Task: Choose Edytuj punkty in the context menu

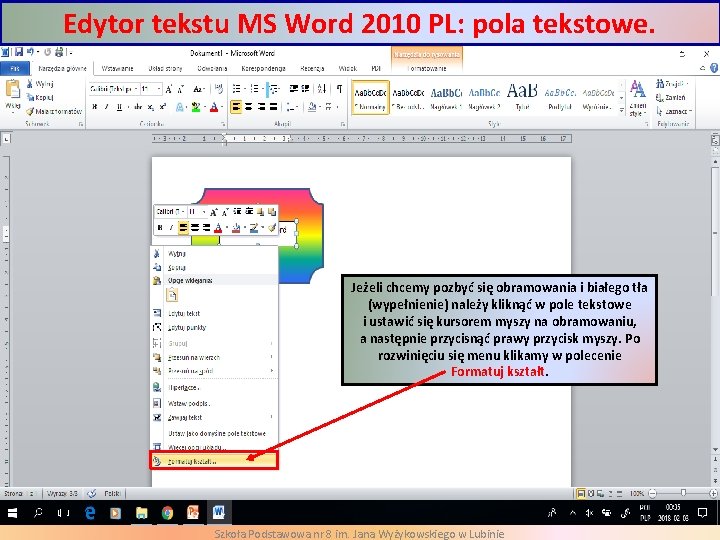Action: 214,327
